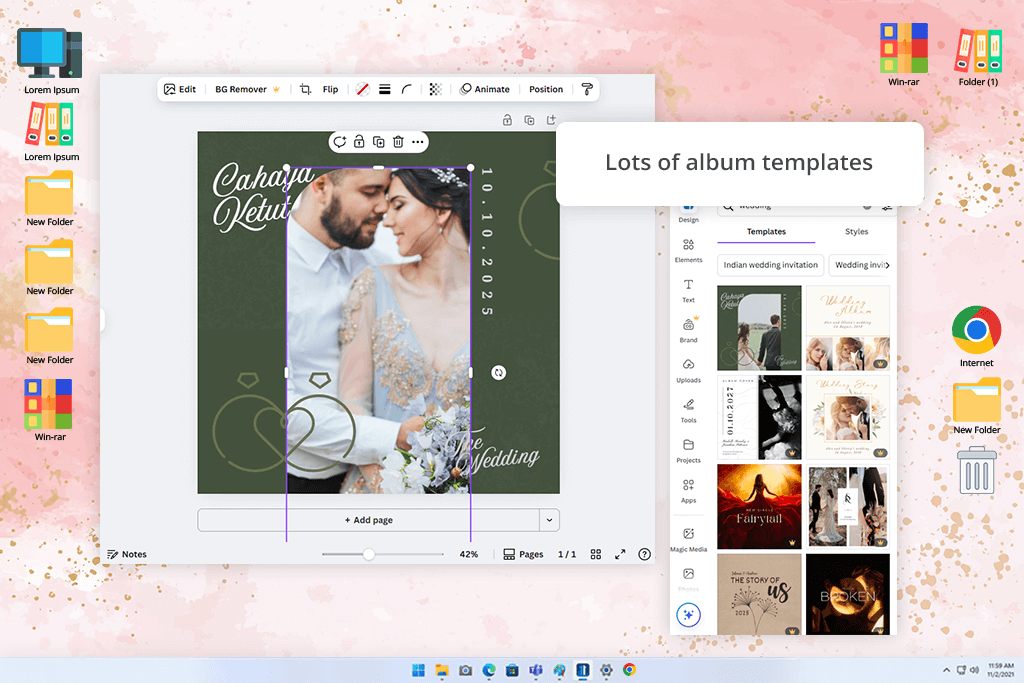Screen dimensions: 1024x683
Task: Click the comment icon in floating toolbar
Action: [x=340, y=142]
